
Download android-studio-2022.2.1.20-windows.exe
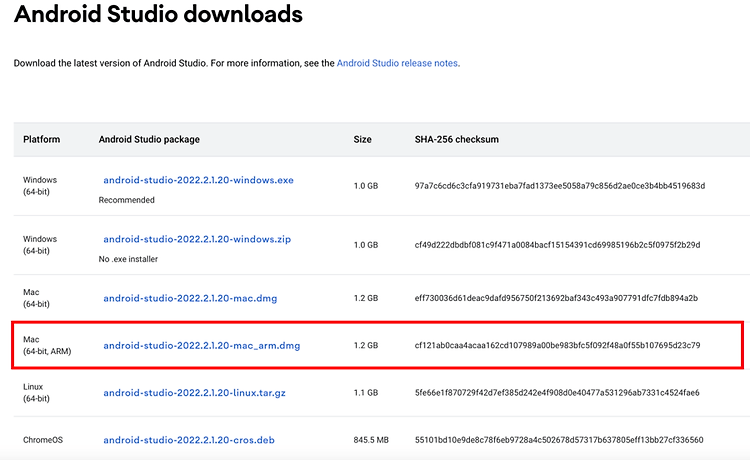[199, 180]
